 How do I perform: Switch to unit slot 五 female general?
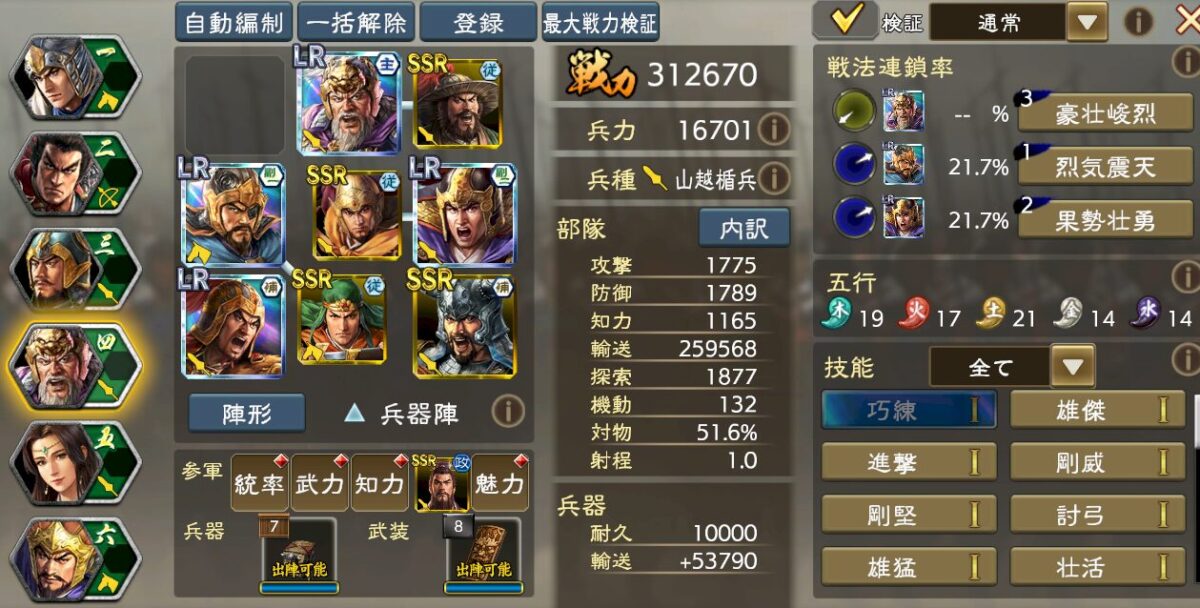[75, 462]
